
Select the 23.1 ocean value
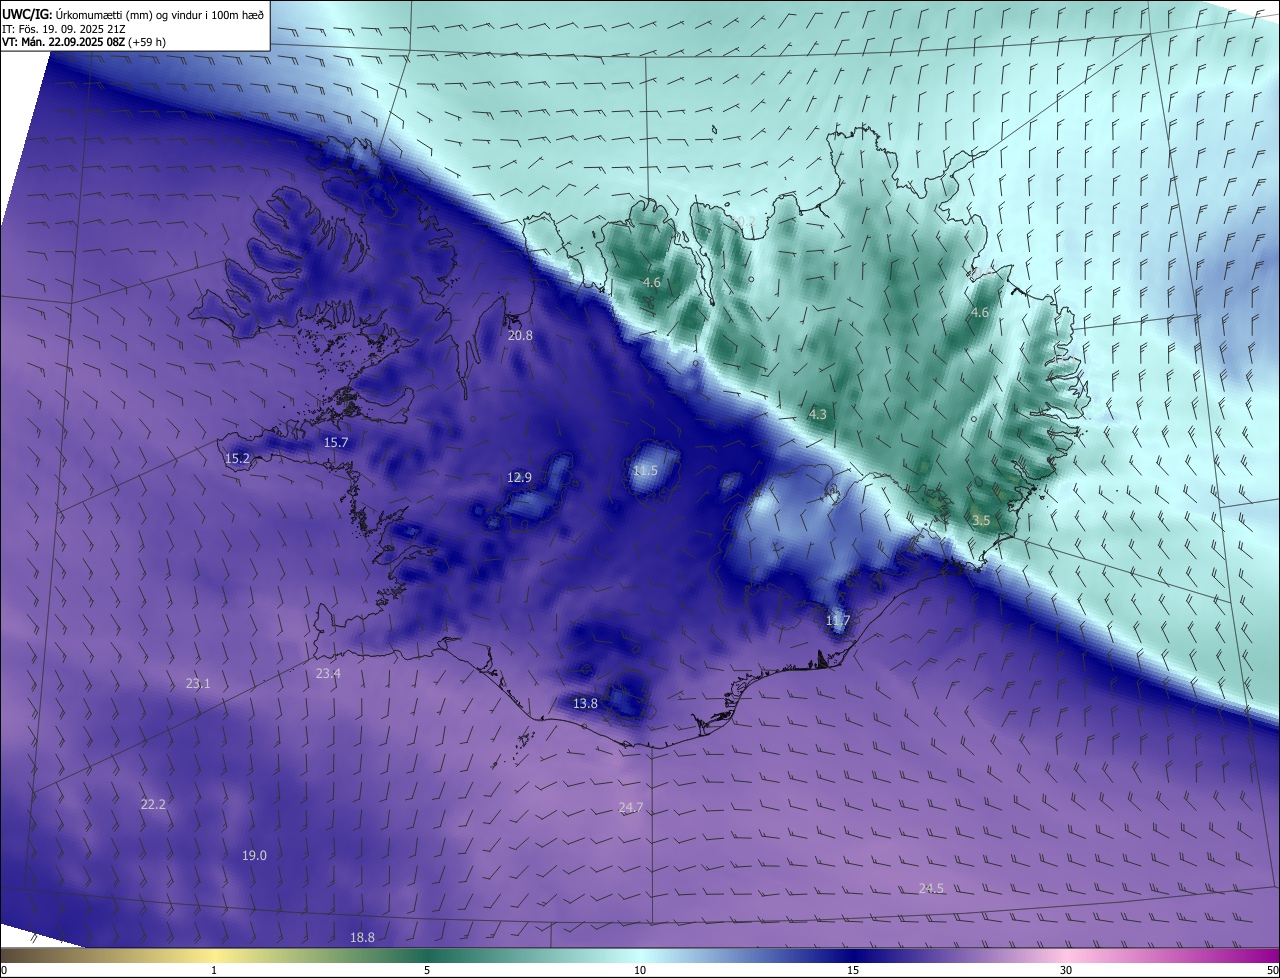tap(198, 684)
